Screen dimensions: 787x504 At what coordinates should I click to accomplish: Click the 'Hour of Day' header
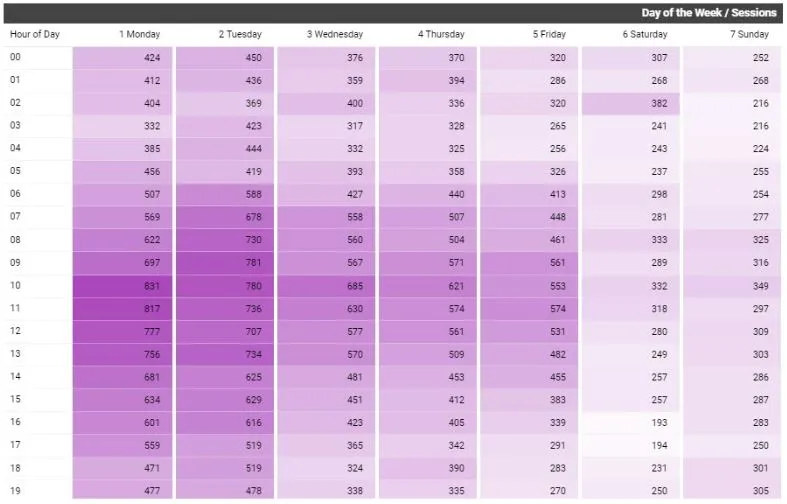[x=35, y=34]
